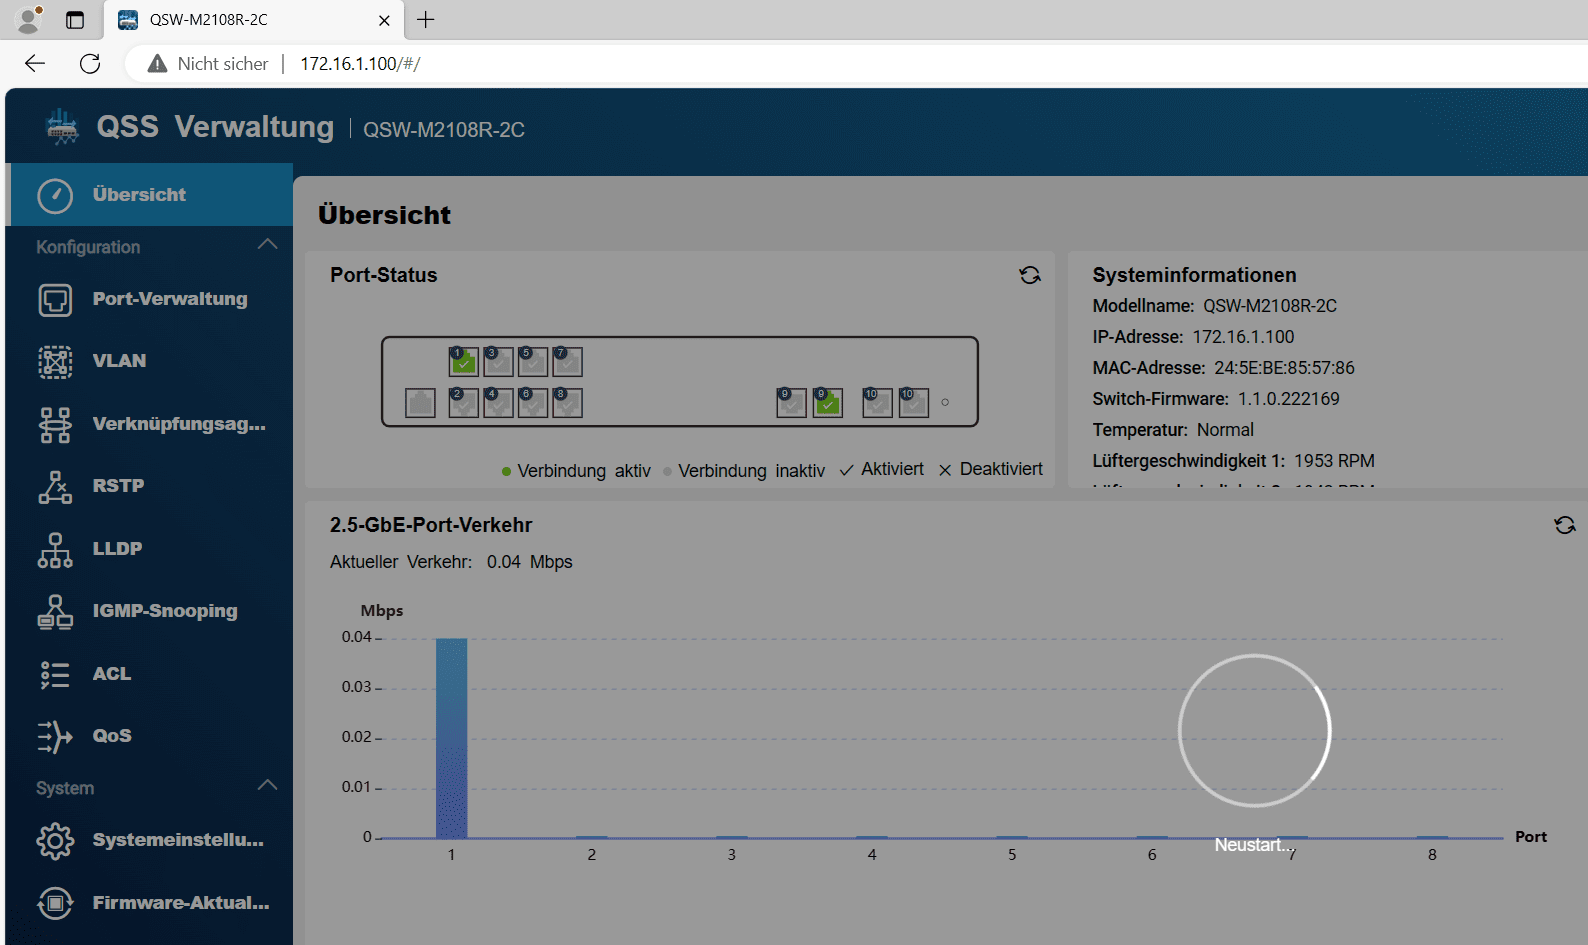
Task: Open a new browser tab
Action: click(x=426, y=20)
